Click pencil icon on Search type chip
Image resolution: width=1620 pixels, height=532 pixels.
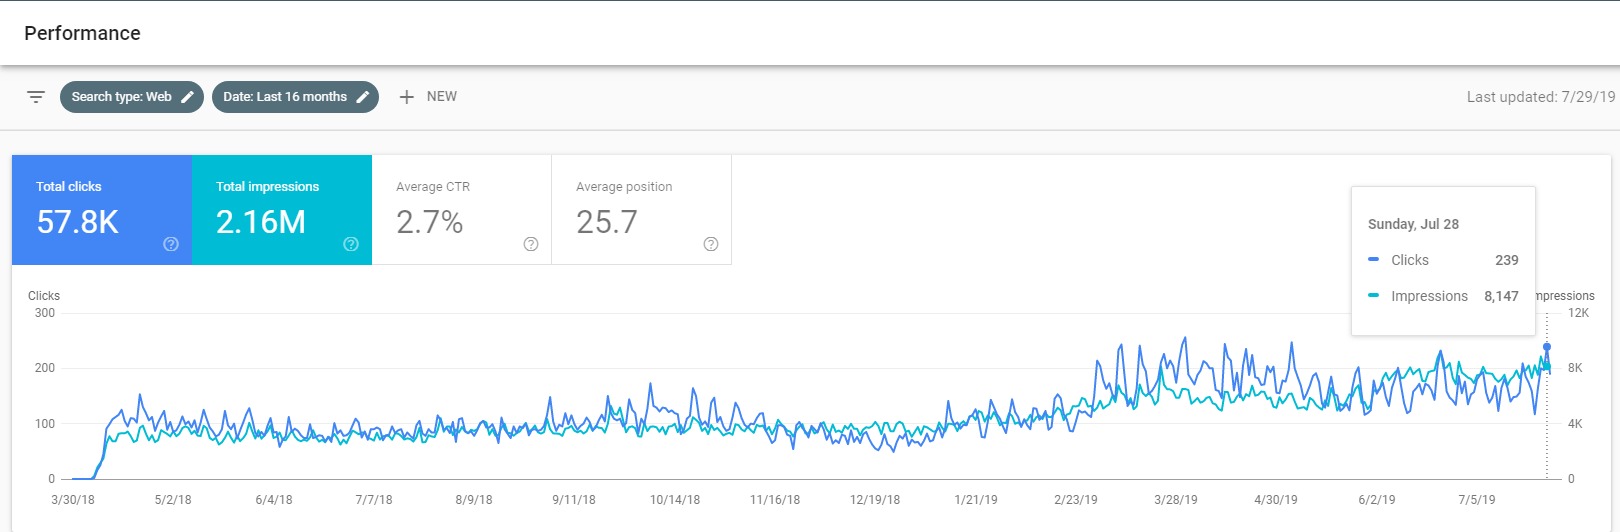(187, 97)
